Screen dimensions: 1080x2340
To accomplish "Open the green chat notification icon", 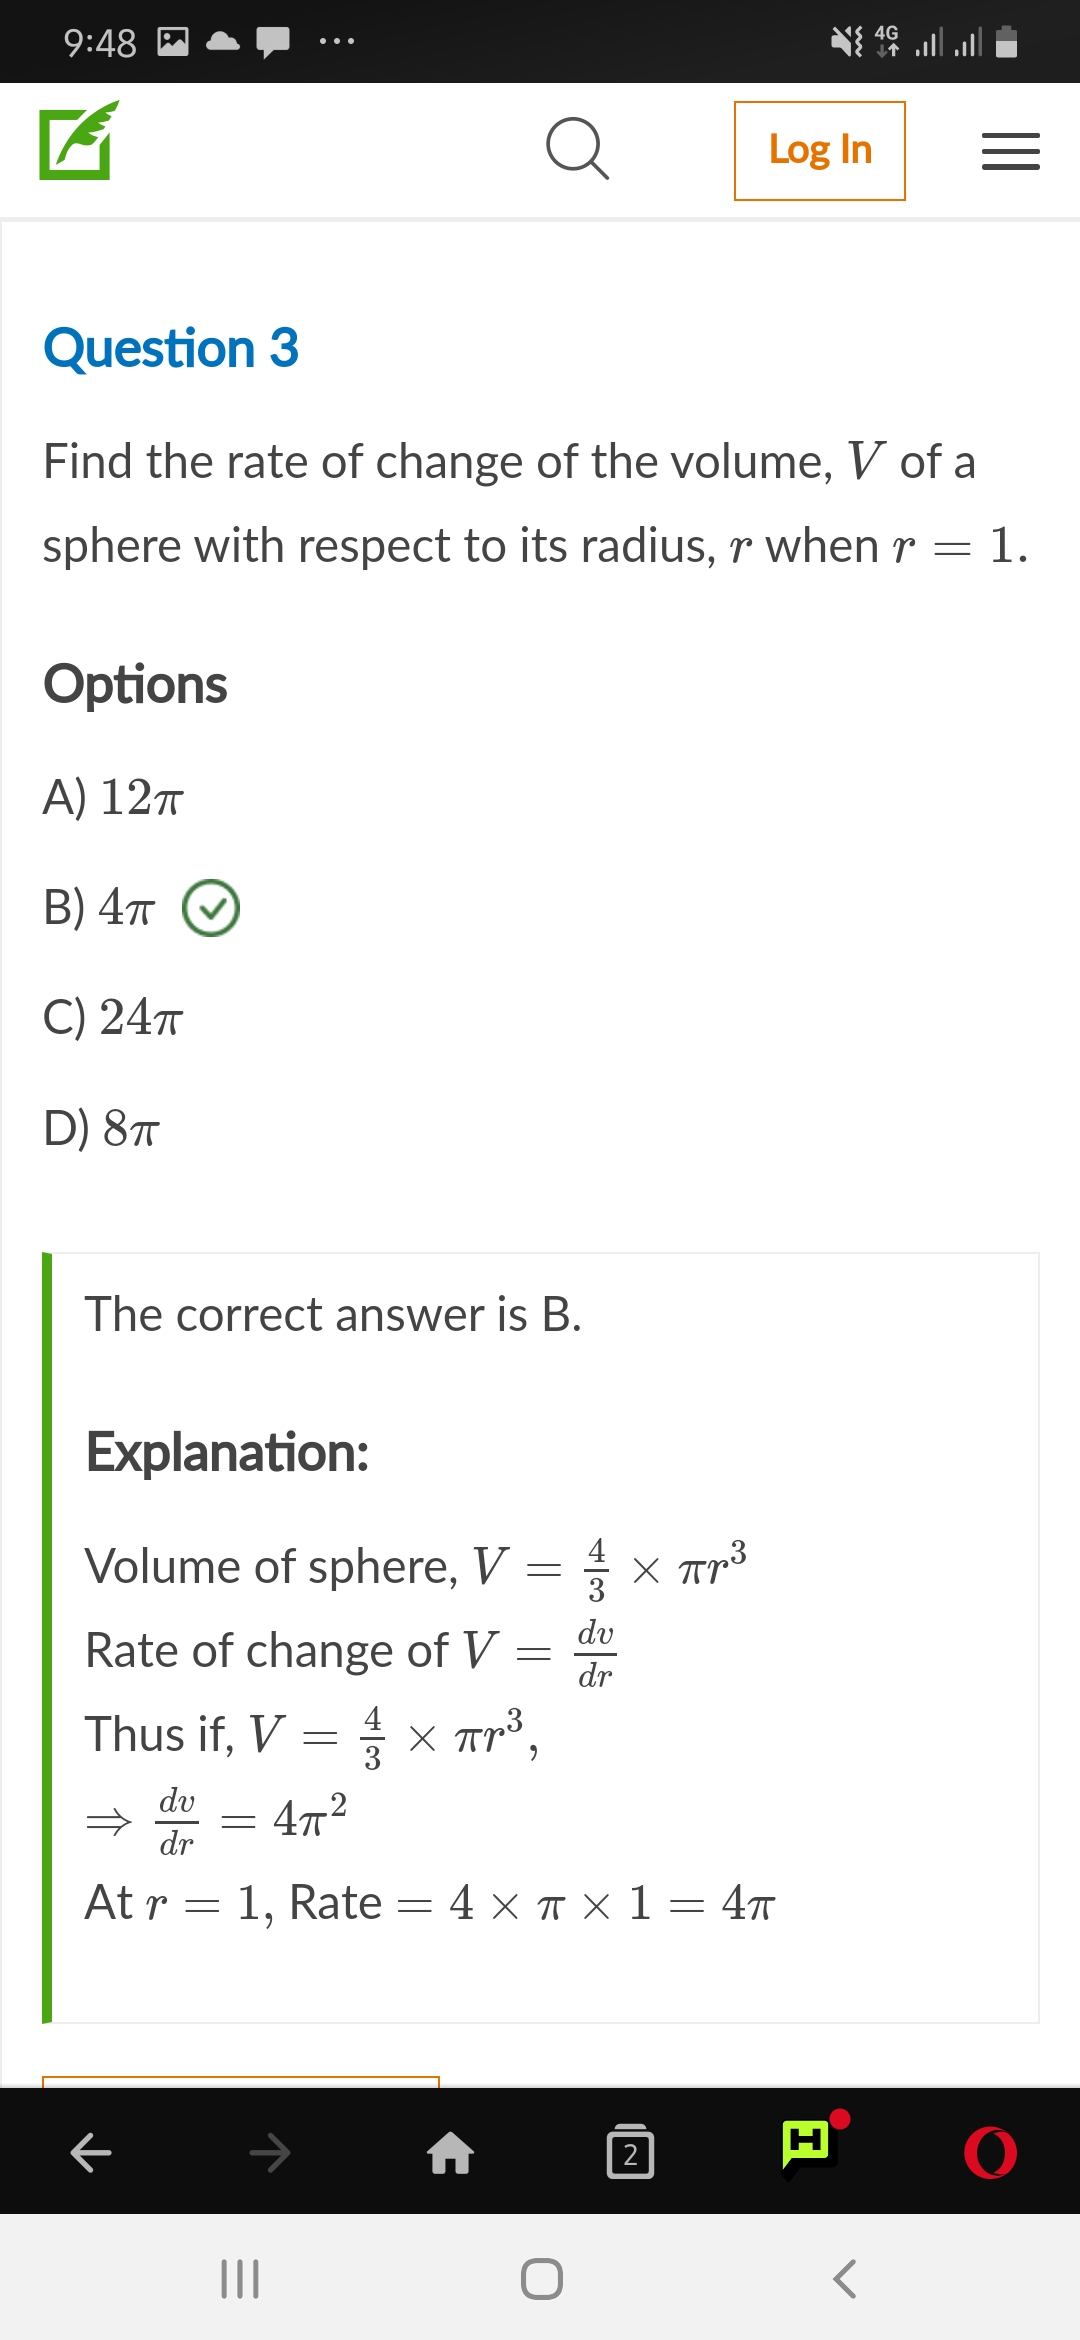I will pyautogui.click(x=811, y=2146).
